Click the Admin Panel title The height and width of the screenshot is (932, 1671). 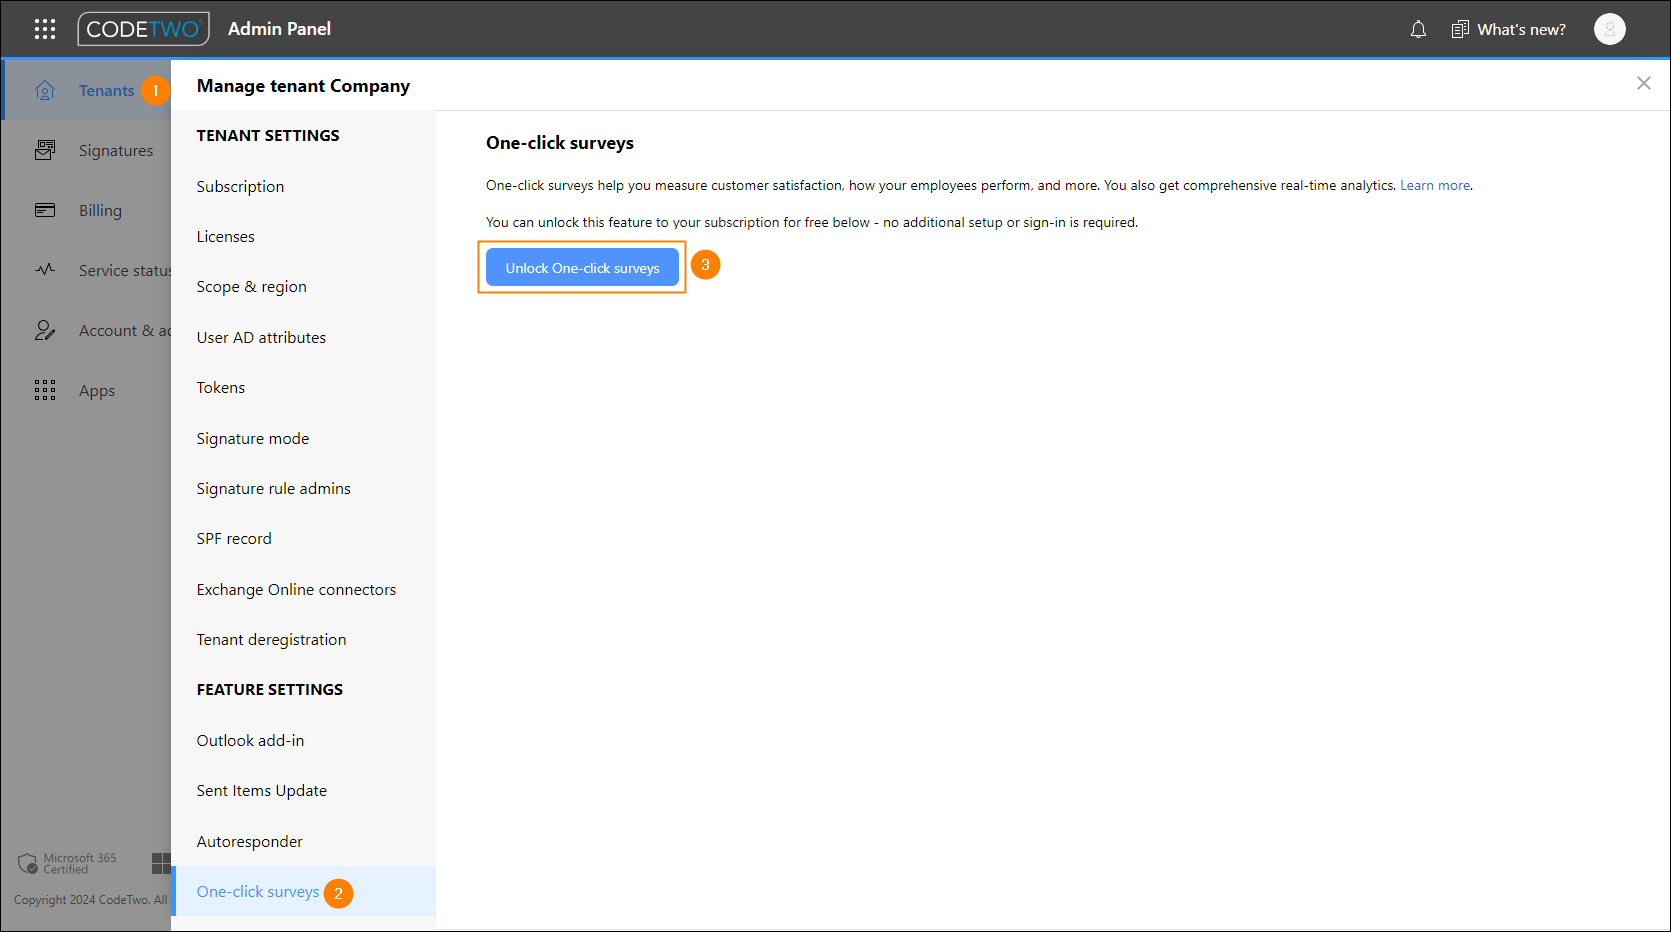[x=279, y=29]
